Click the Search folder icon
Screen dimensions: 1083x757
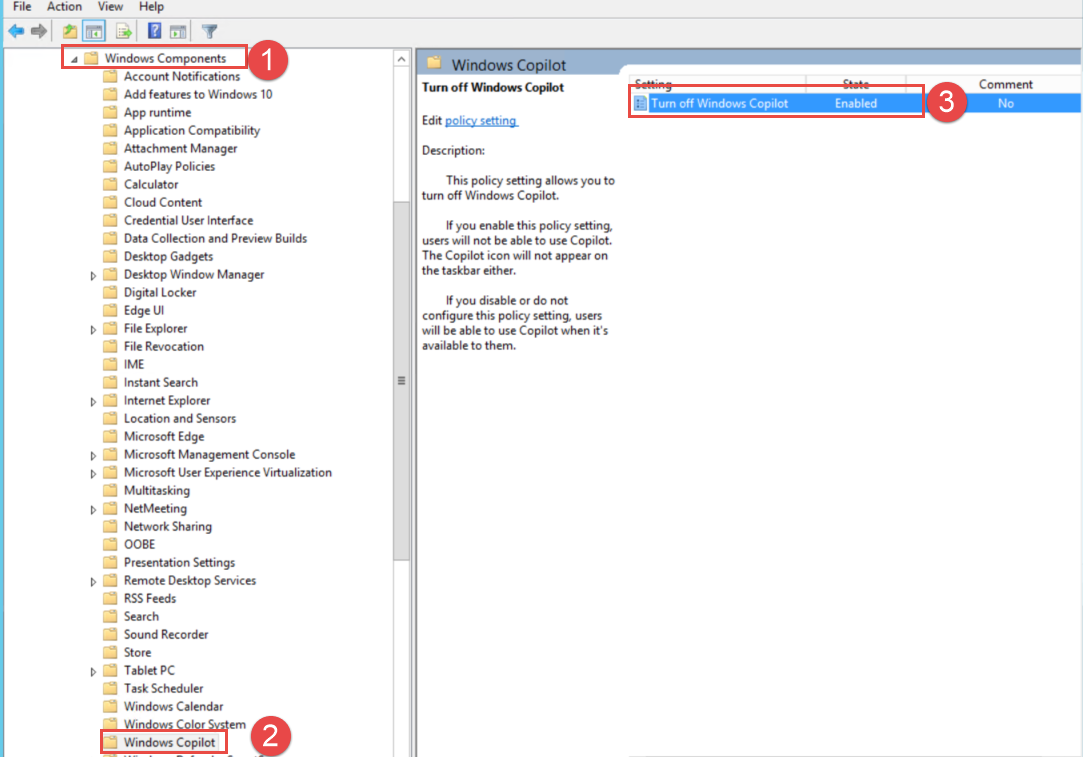(110, 616)
